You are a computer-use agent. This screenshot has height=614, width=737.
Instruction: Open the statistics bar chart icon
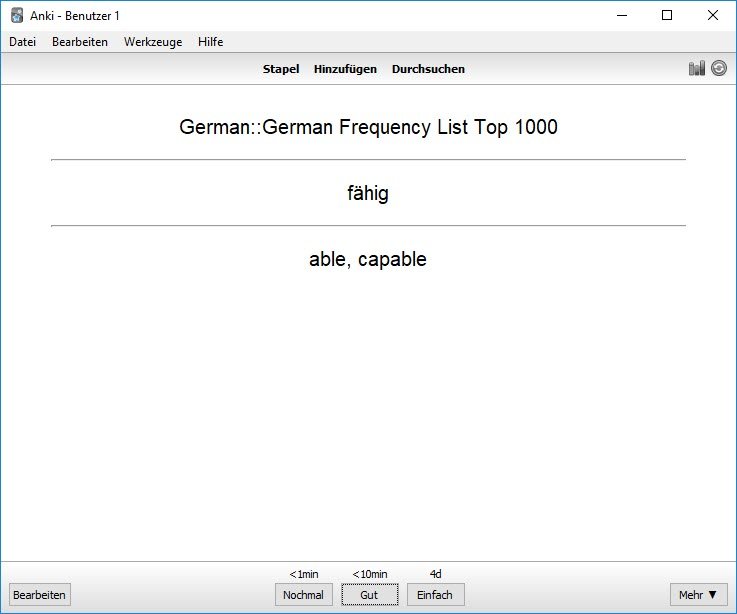(697, 69)
